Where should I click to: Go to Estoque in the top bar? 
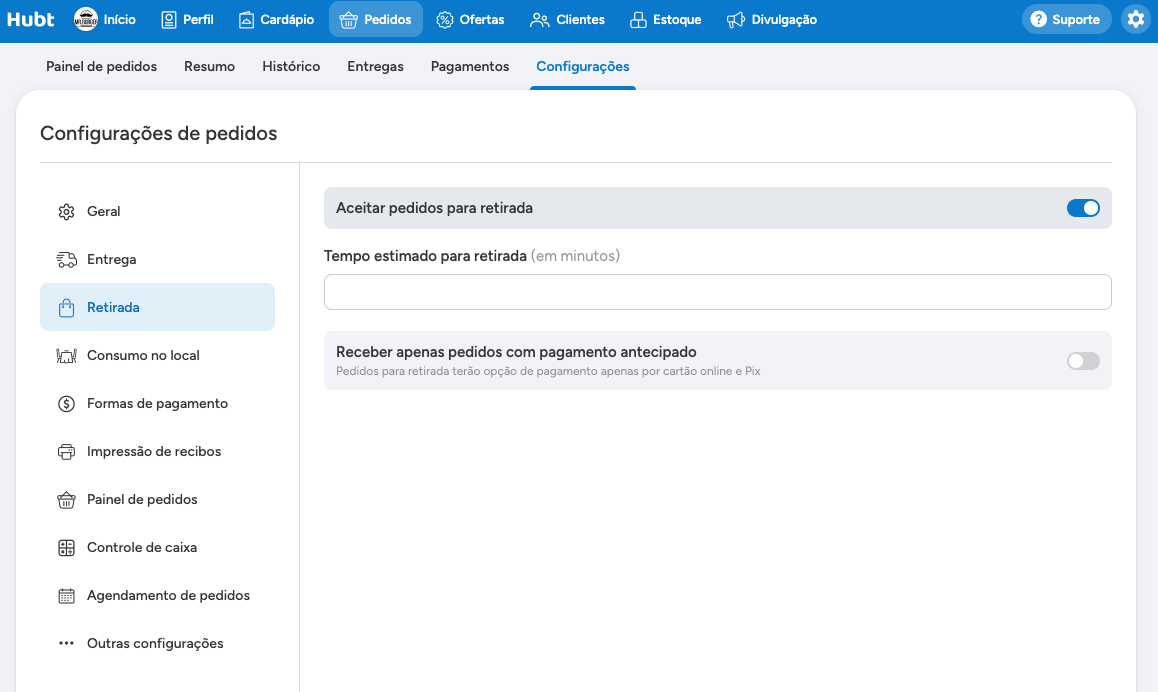665,19
